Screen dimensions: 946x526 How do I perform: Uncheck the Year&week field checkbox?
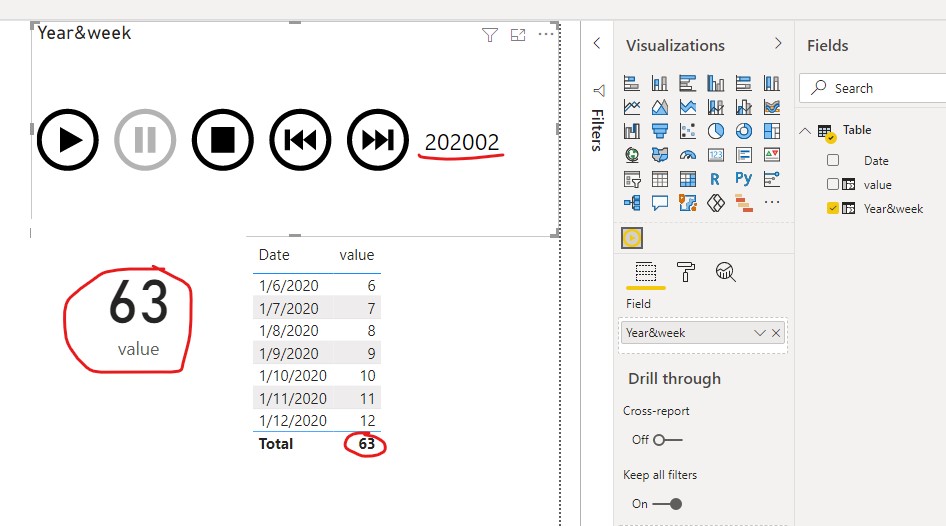point(833,209)
